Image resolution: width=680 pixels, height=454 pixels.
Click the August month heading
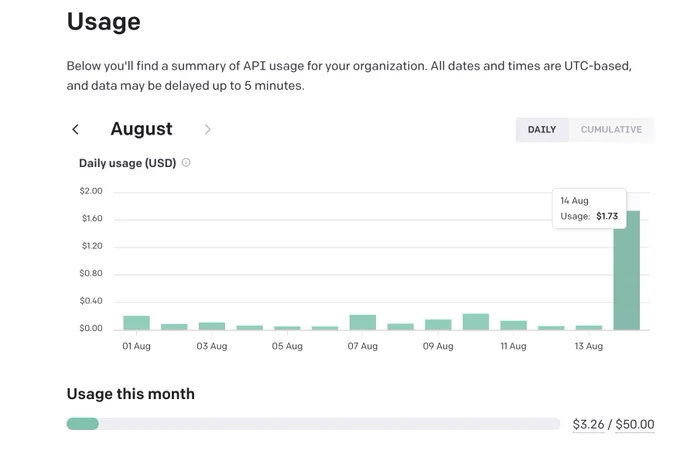coord(141,129)
